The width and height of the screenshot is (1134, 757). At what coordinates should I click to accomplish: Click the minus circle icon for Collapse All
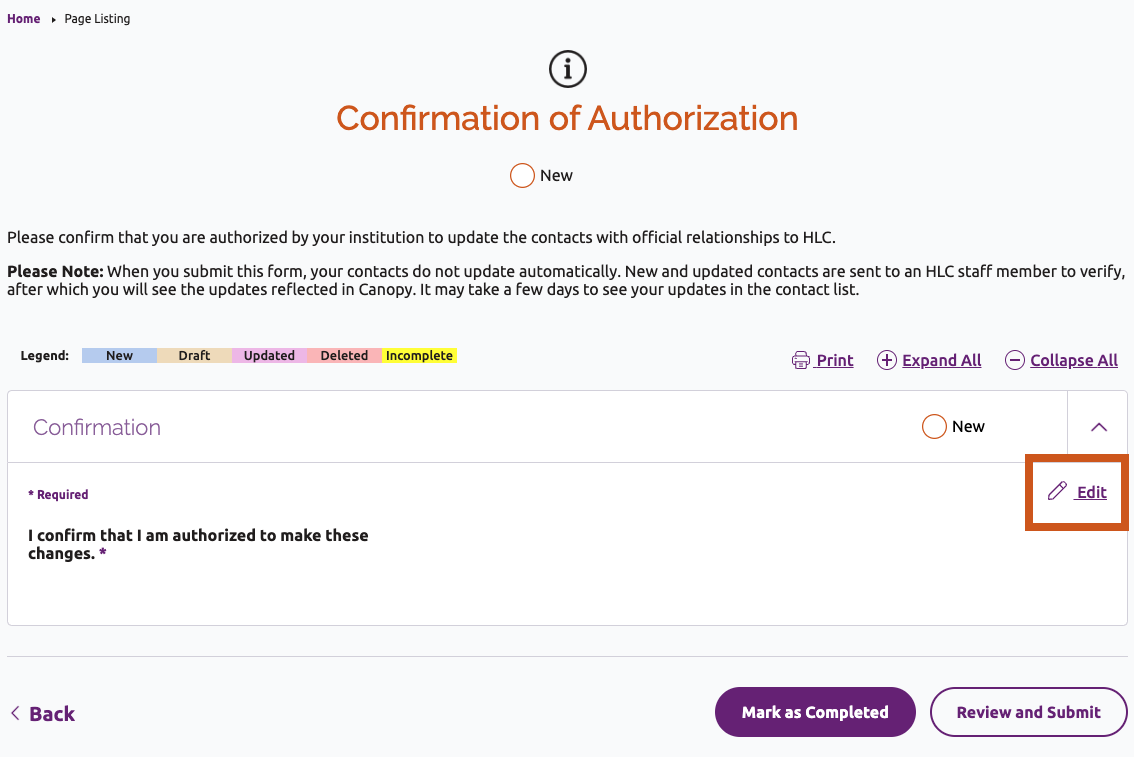point(1015,360)
